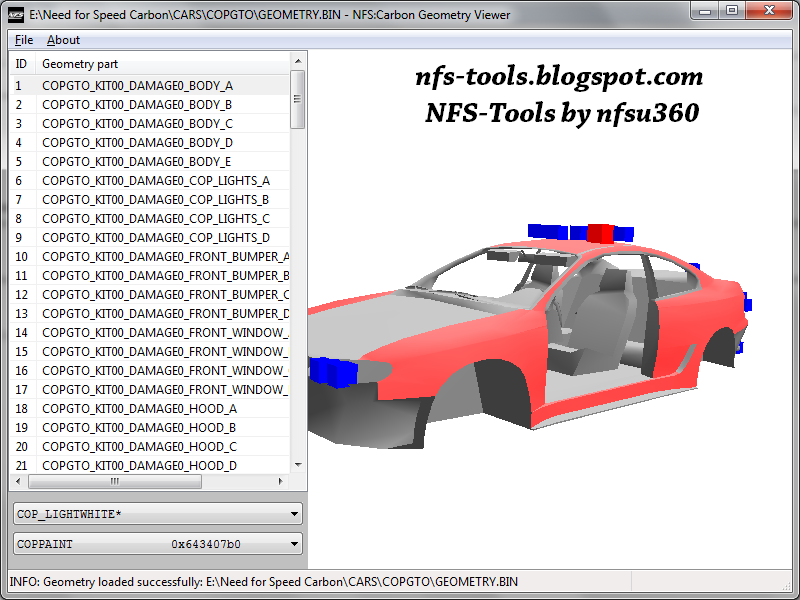
Task: Click the vertical scrollbar thumb of parts list
Action: click(x=297, y=99)
